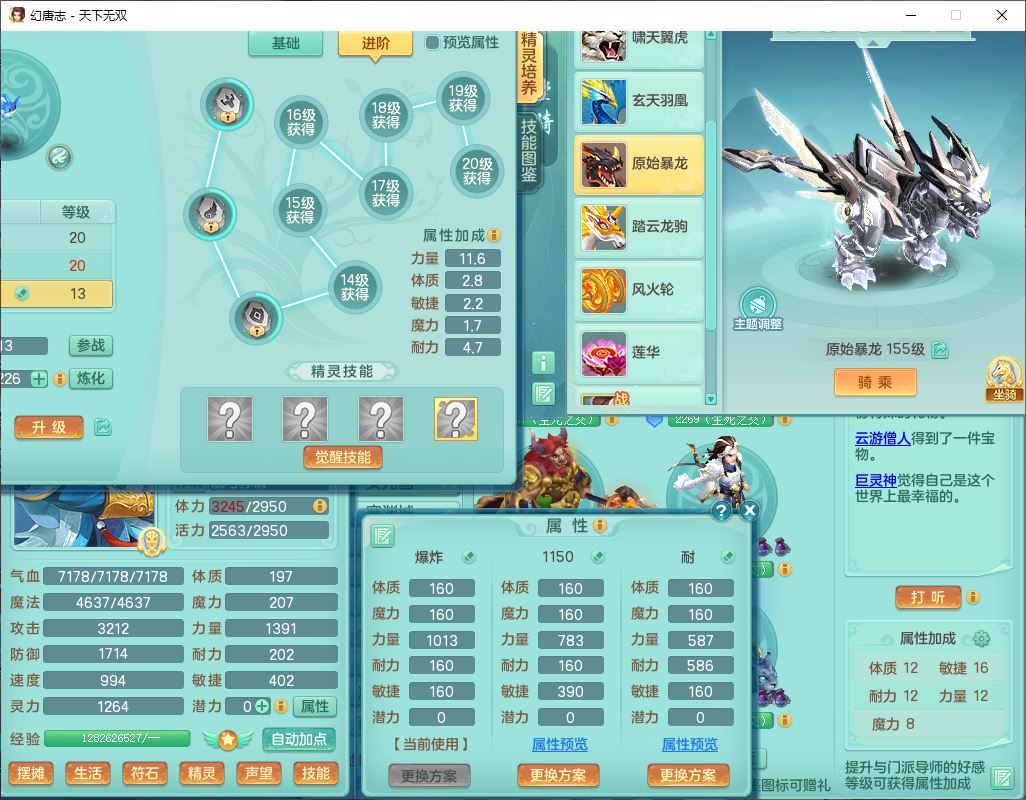Viewport: 1026px width, 800px height.
Task: Select the 20级获得 skill node
Action: pos(477,170)
